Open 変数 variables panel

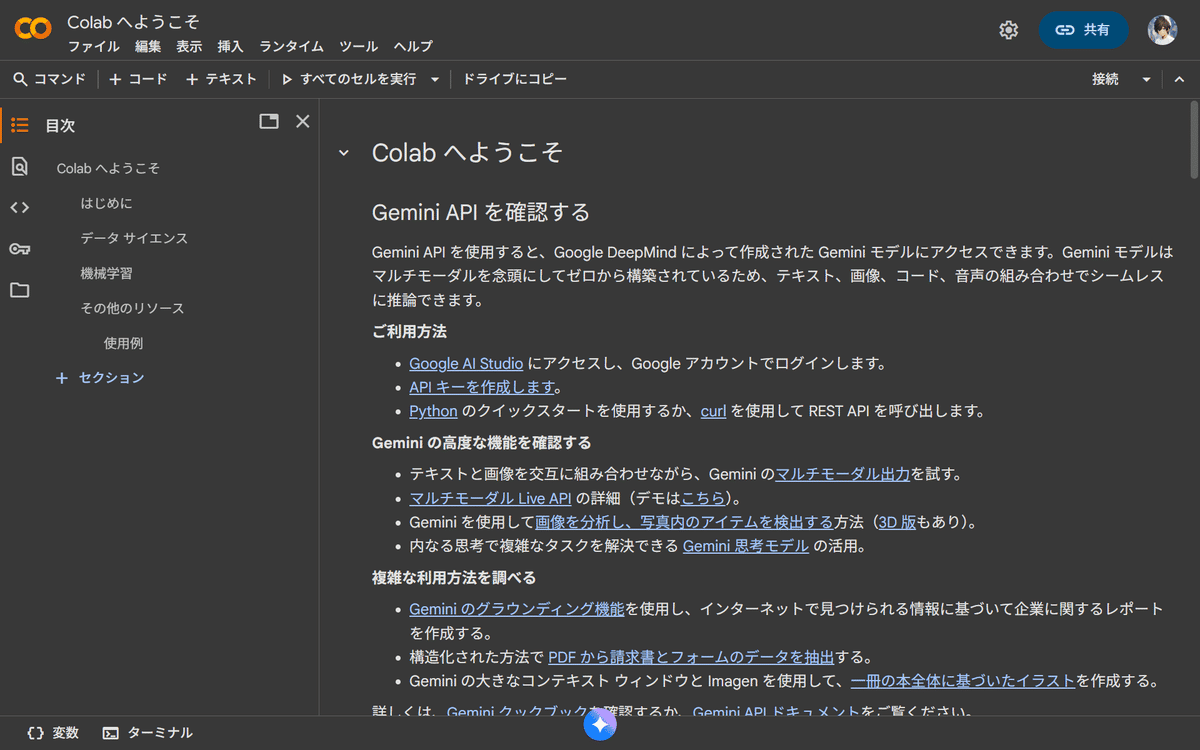[53, 733]
